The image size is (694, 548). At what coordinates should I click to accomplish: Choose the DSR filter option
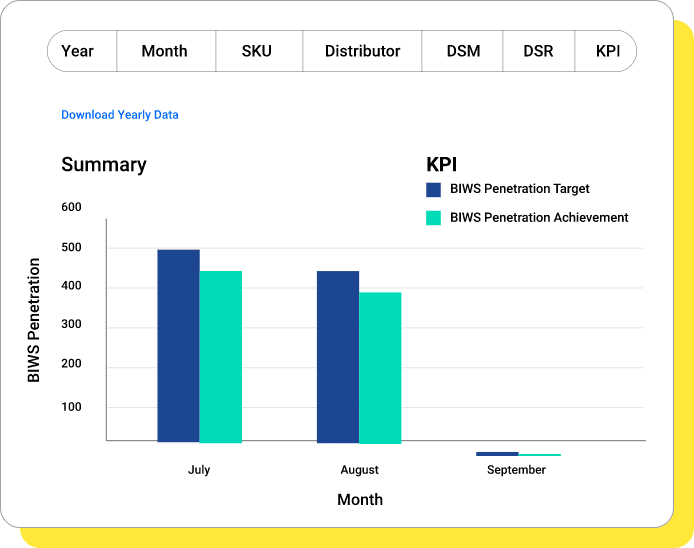(x=538, y=51)
